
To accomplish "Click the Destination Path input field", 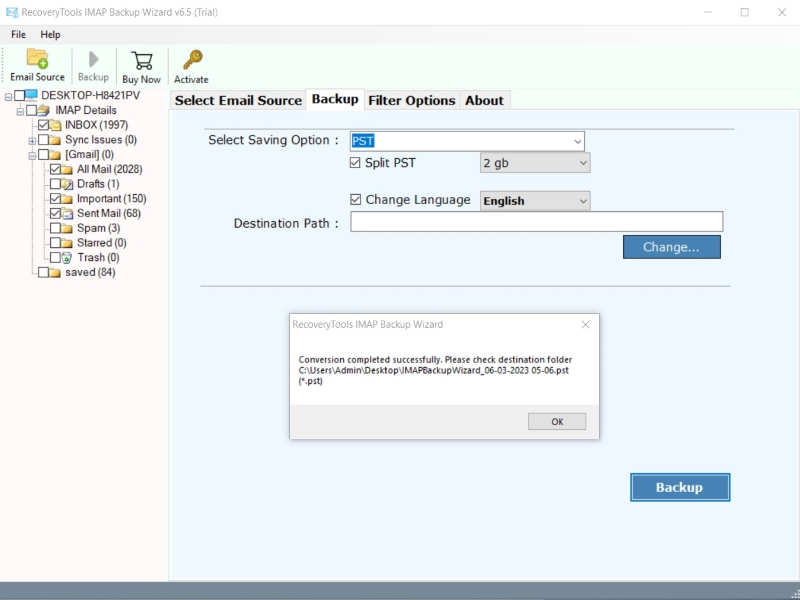I will 537,221.
